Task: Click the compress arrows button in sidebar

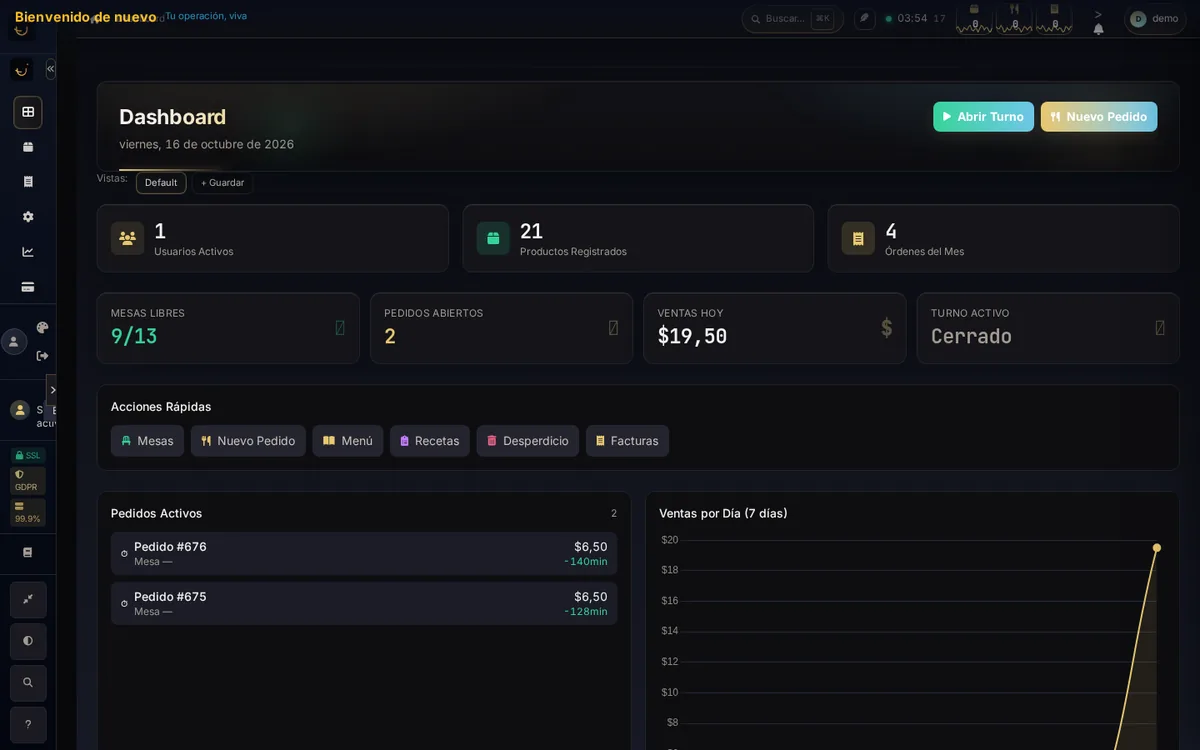Action: 28,599
